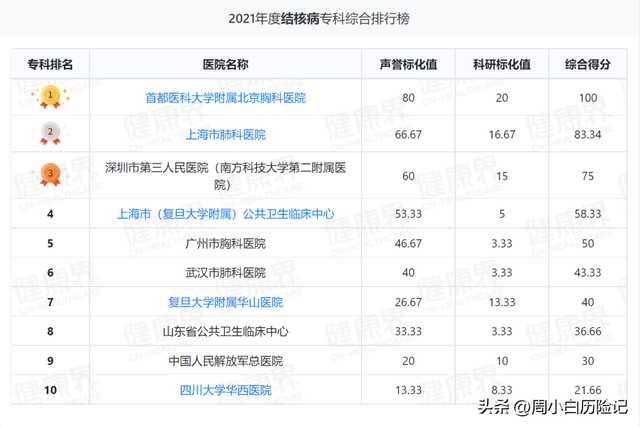This screenshot has width=640, height=427.
Task: Click rank number 5 cell
Action: coord(50,243)
